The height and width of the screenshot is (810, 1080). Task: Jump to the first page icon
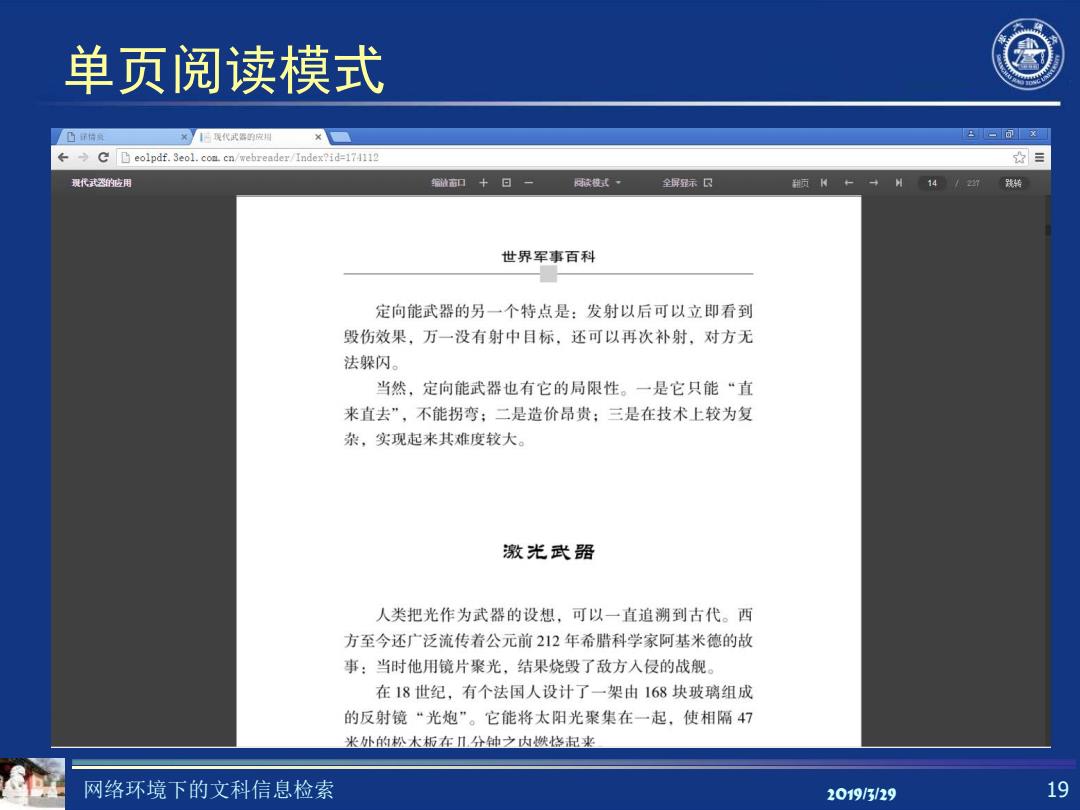(x=824, y=183)
